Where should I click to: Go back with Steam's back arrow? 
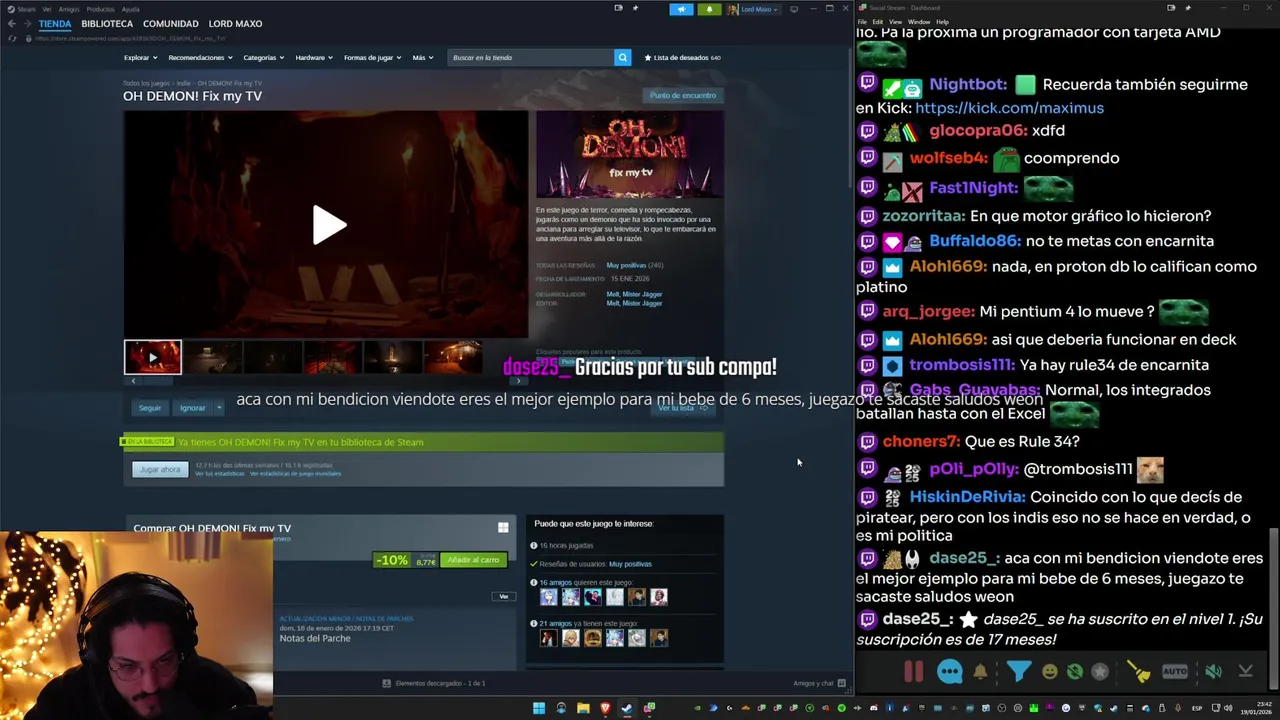pos(12,24)
